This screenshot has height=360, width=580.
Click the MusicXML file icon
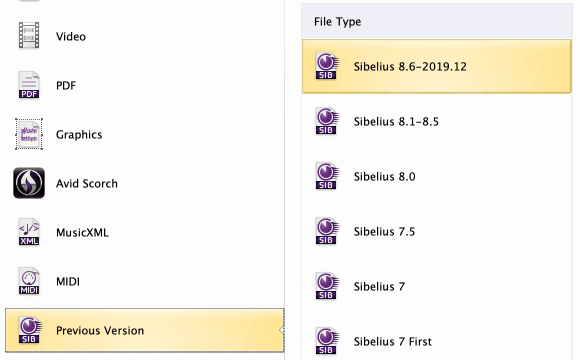click(x=29, y=232)
